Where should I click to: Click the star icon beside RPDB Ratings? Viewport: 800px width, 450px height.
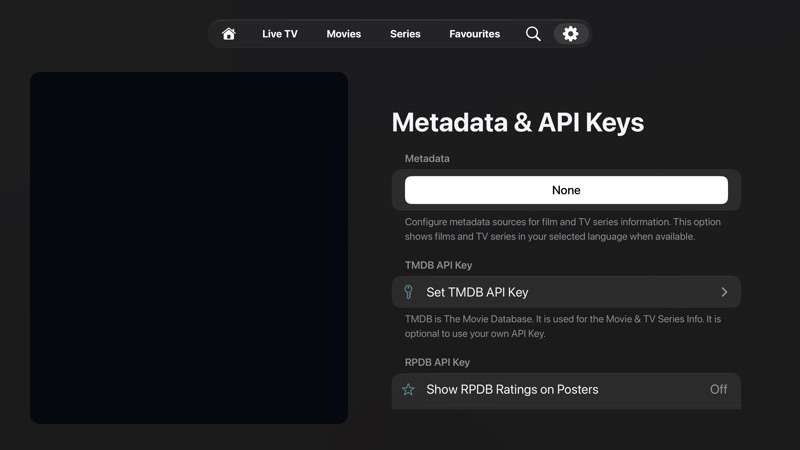(408, 390)
